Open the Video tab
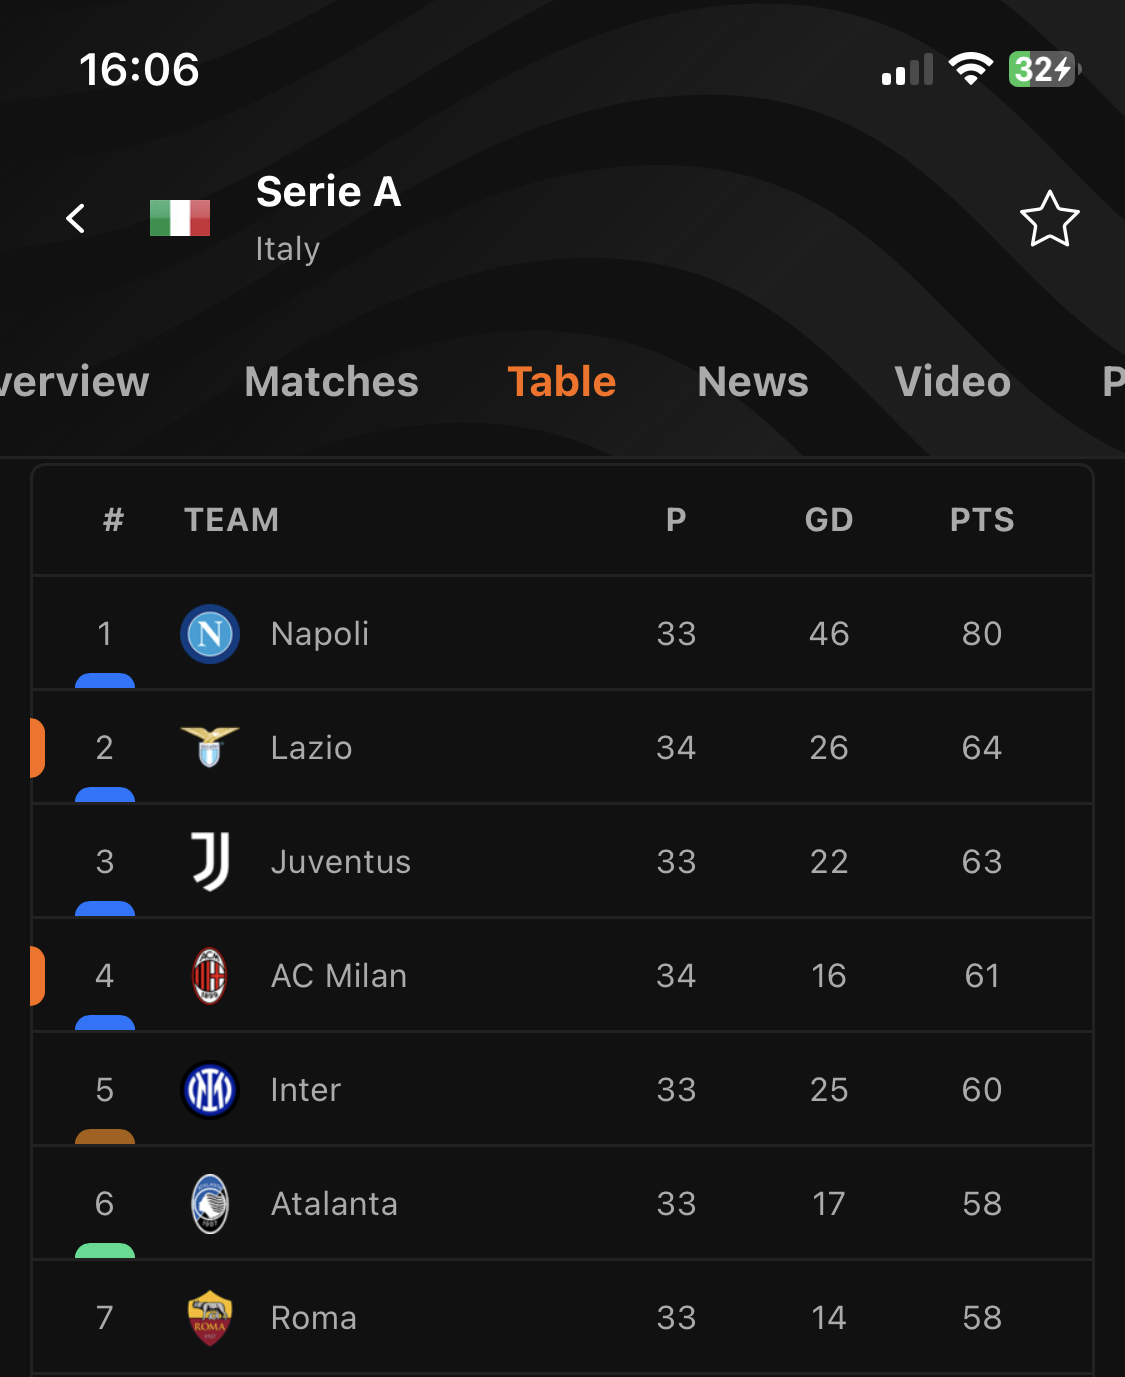1125x1377 pixels. tap(952, 382)
